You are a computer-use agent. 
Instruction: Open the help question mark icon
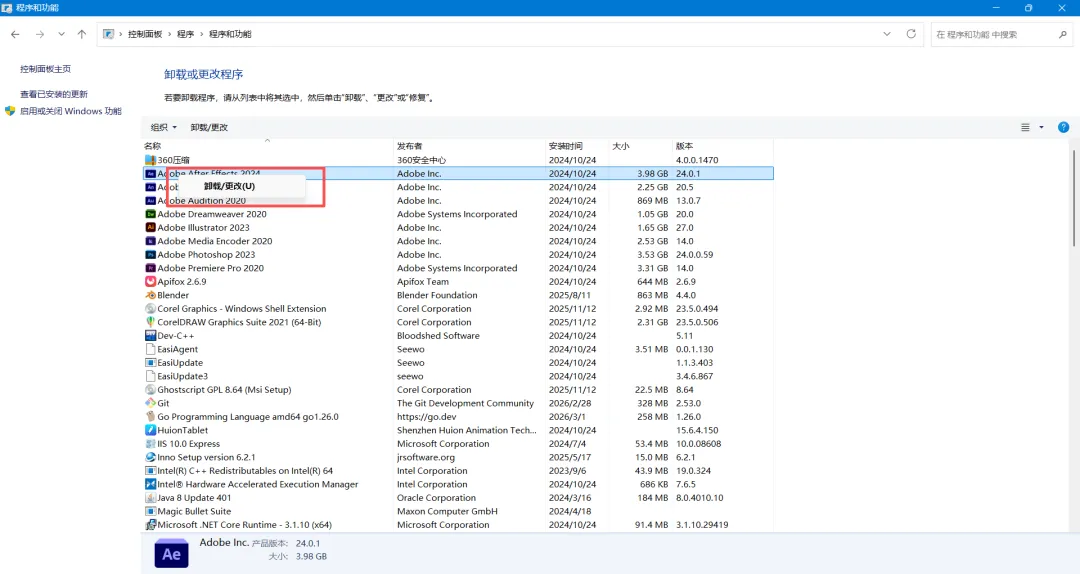tap(1063, 127)
